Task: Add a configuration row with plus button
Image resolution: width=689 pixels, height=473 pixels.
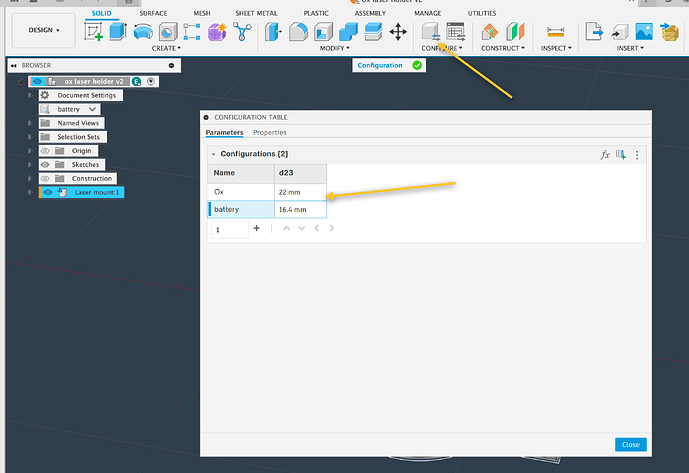Action: (x=256, y=228)
